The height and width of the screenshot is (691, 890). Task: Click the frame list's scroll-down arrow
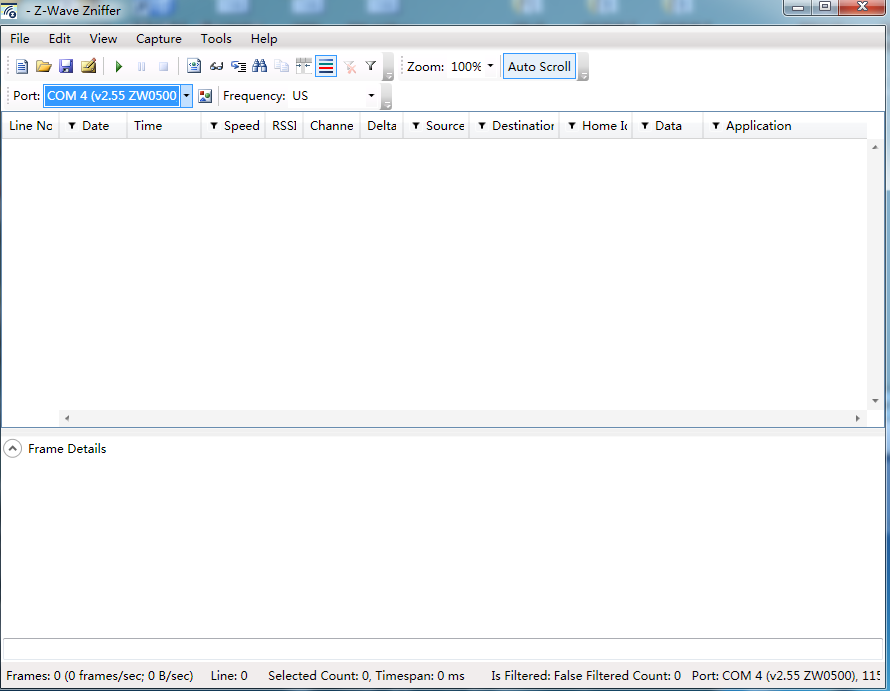875,401
